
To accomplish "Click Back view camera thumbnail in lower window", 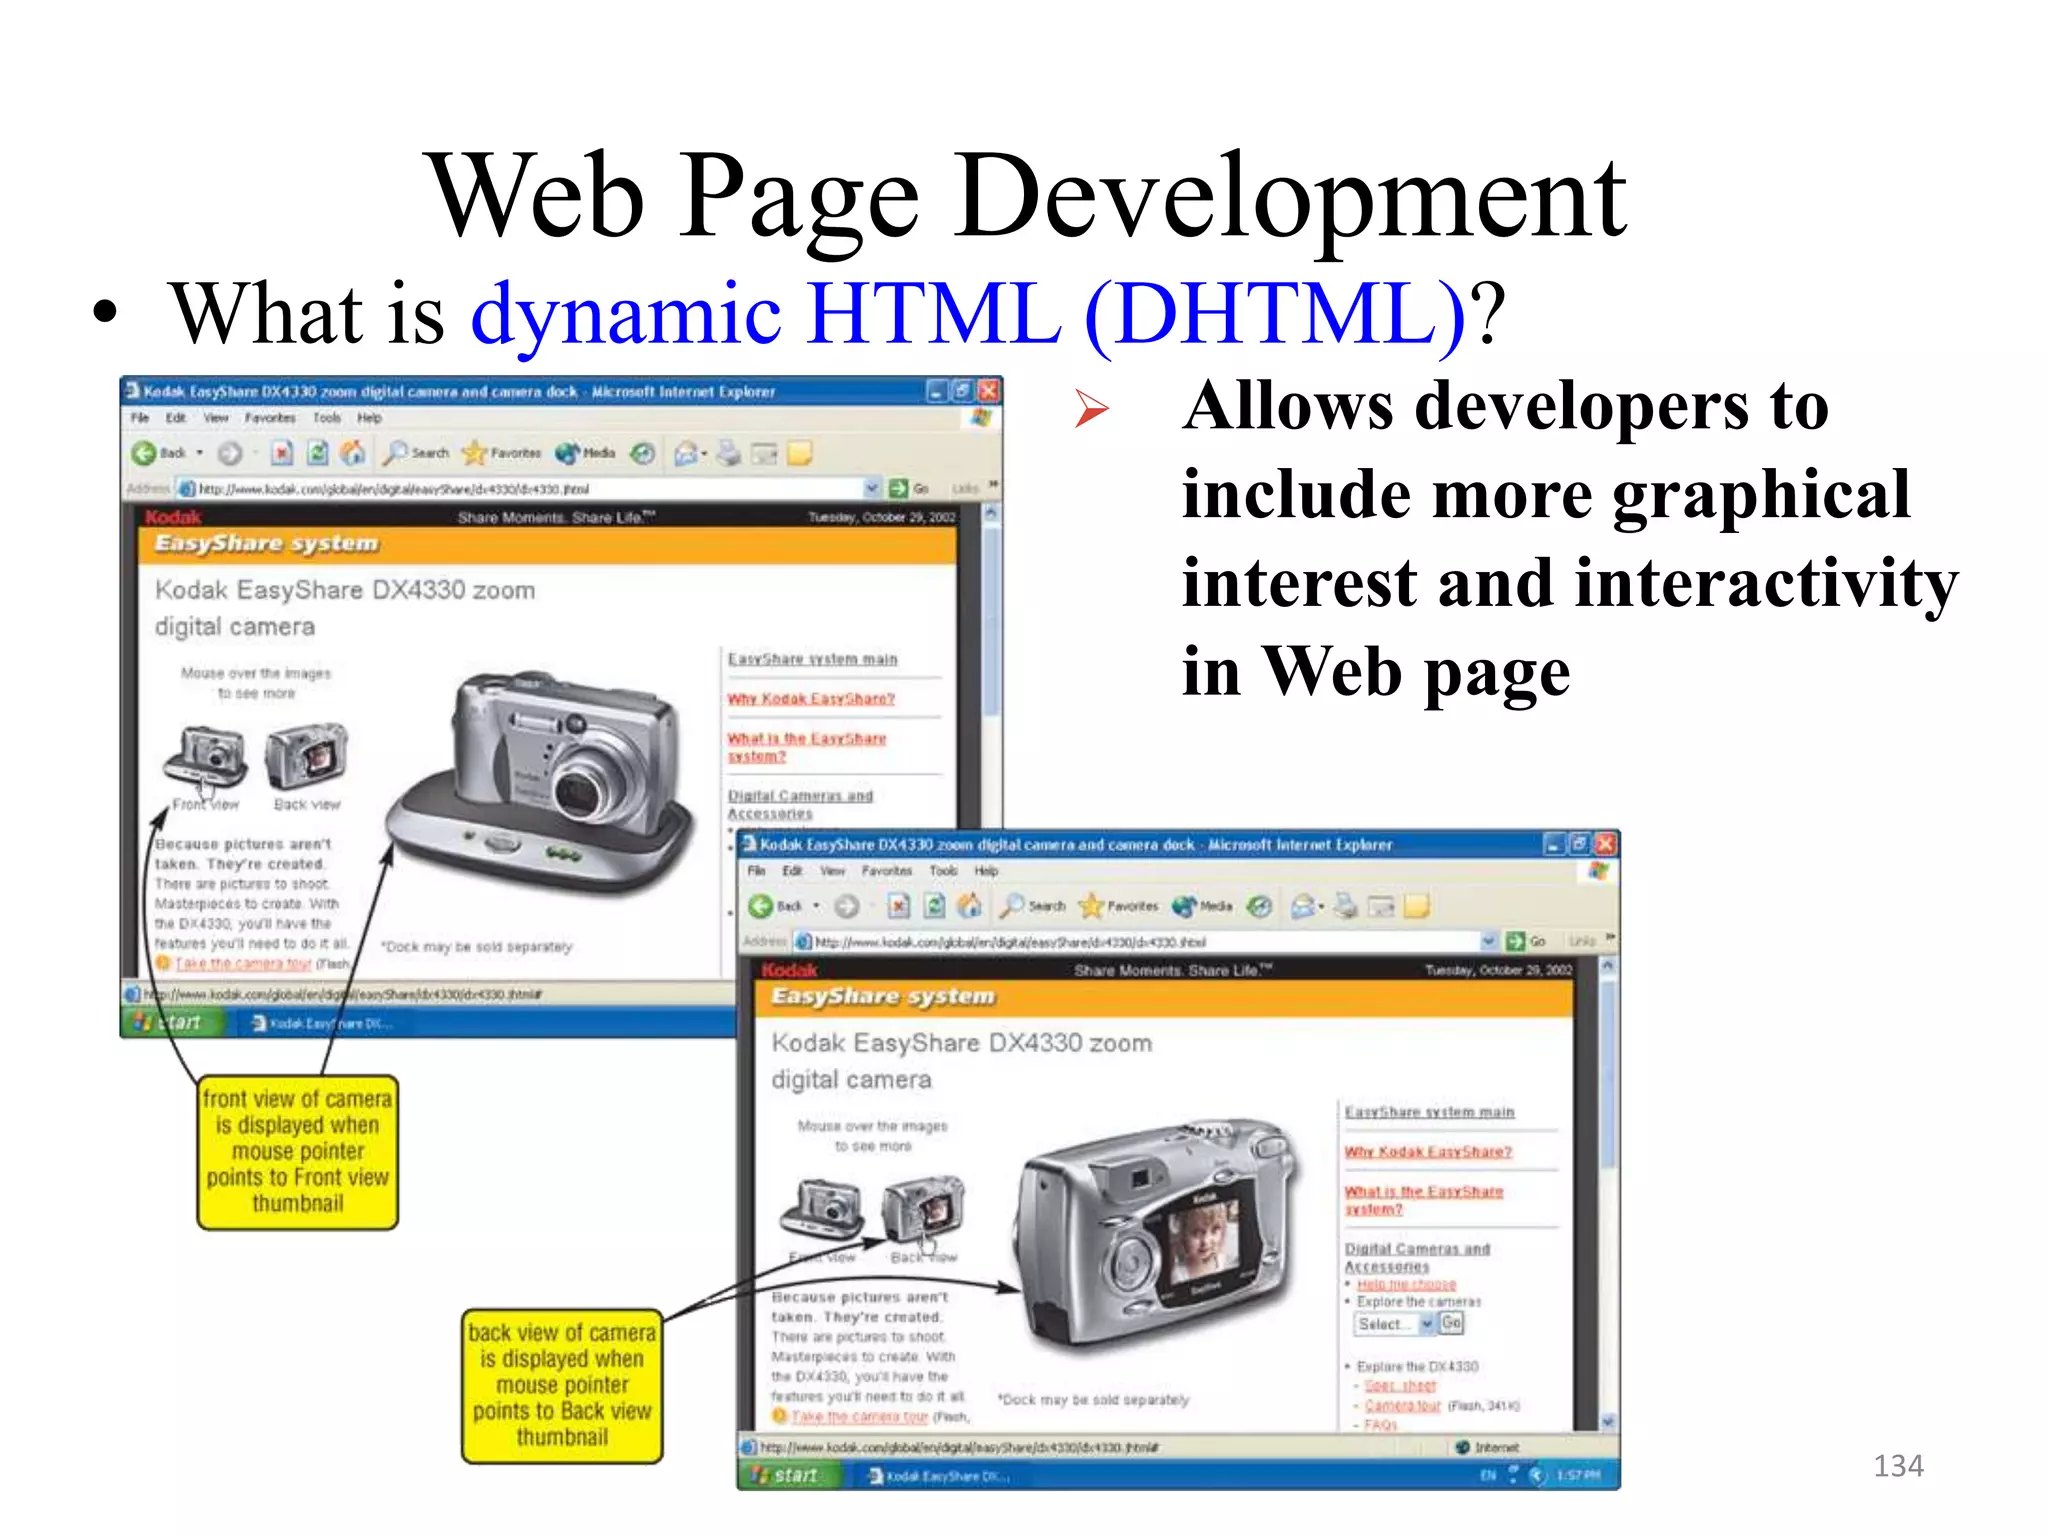I will 924,1209.
